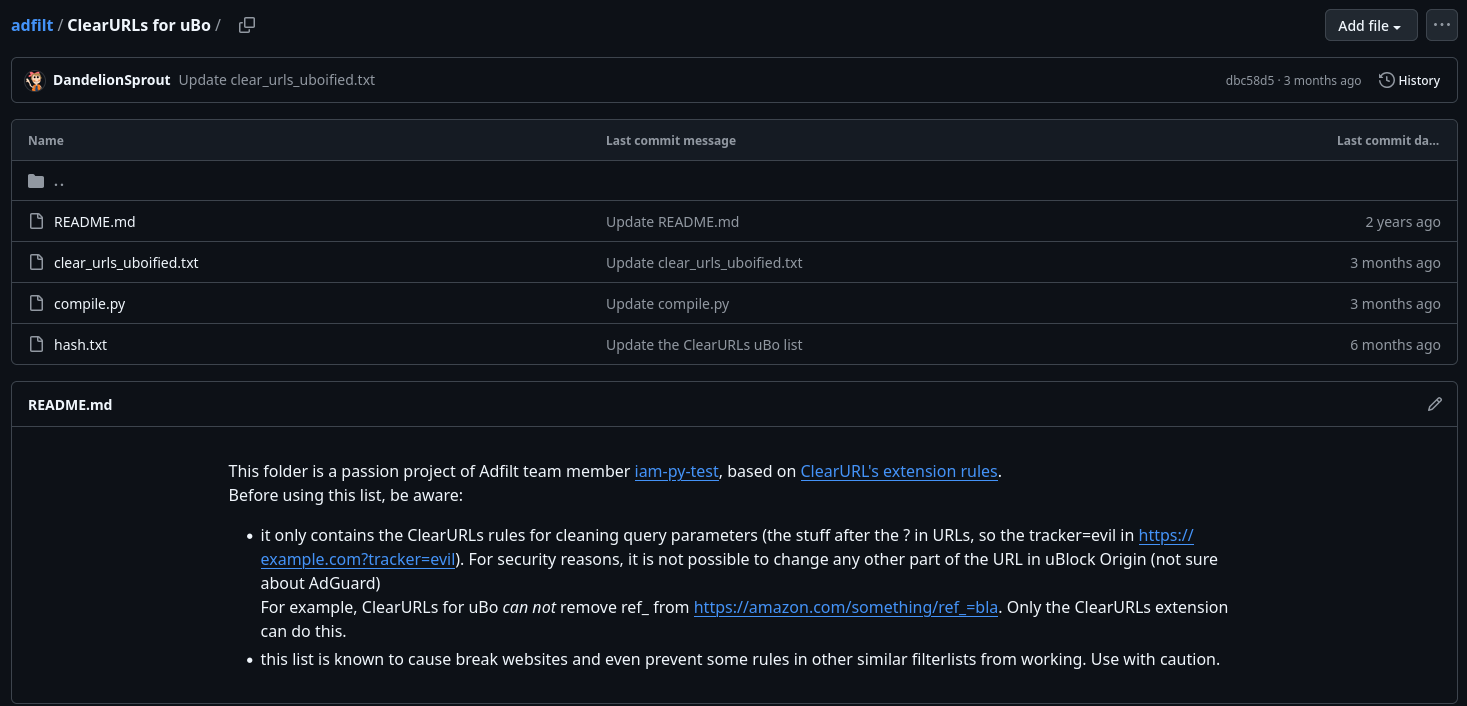The width and height of the screenshot is (1467, 706).
Task: Click the 'Name' column header
Action: (x=46, y=141)
